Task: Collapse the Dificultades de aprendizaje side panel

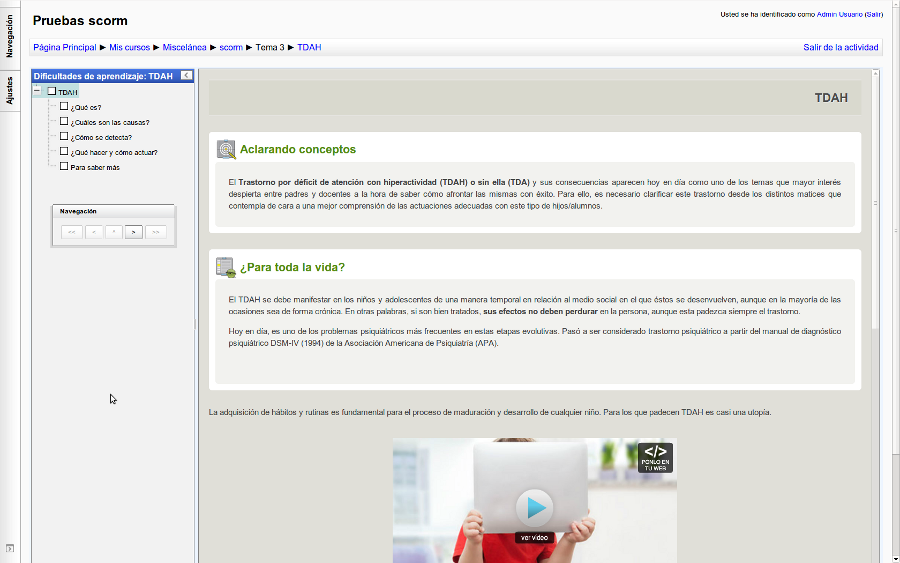Action: pos(186,76)
